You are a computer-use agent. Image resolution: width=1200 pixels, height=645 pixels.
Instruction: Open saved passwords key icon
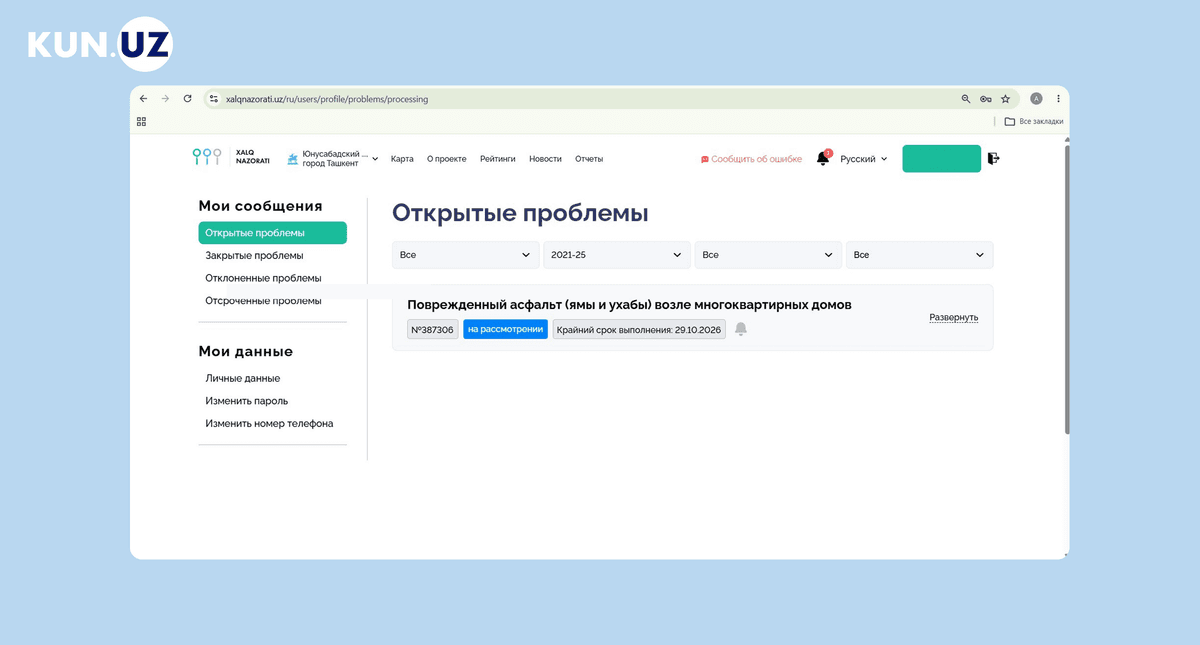[986, 99]
